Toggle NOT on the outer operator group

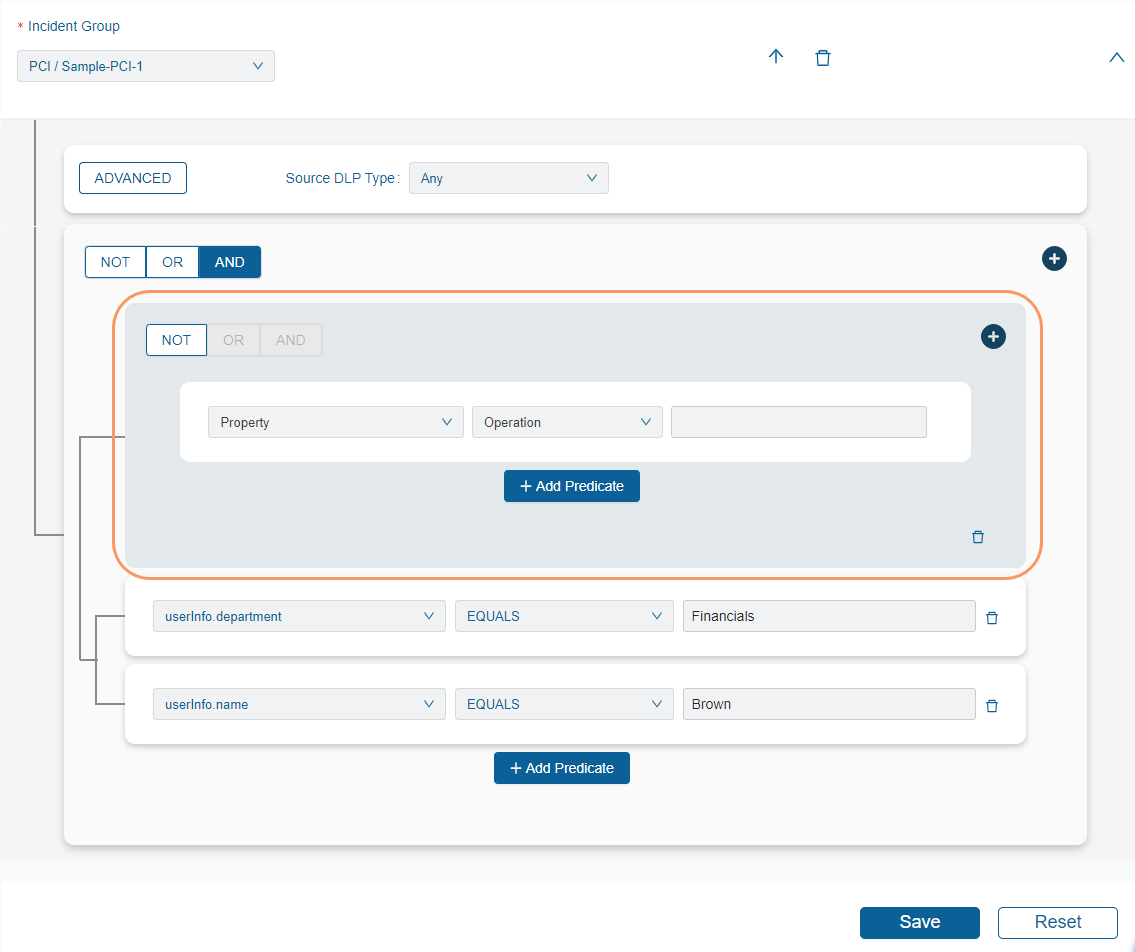[x=115, y=261]
